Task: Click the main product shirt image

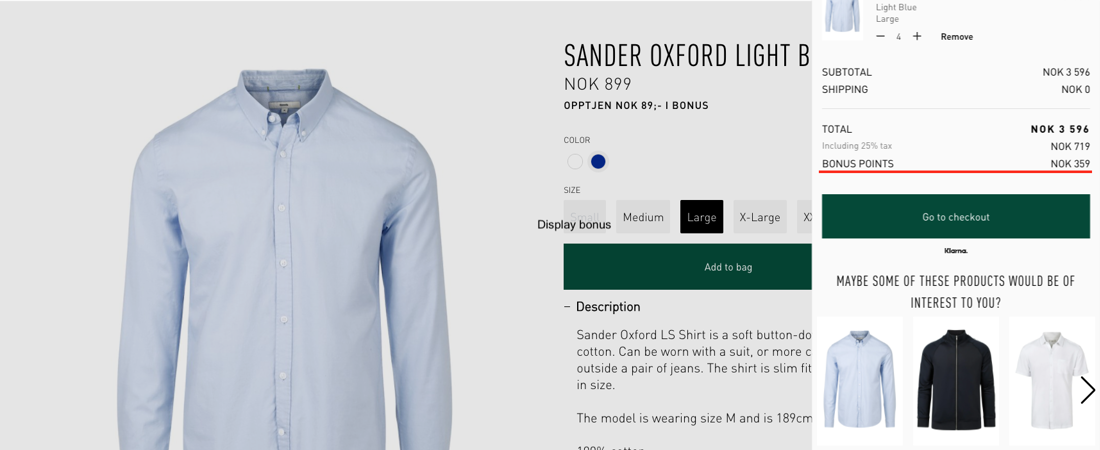Action: 283,260
